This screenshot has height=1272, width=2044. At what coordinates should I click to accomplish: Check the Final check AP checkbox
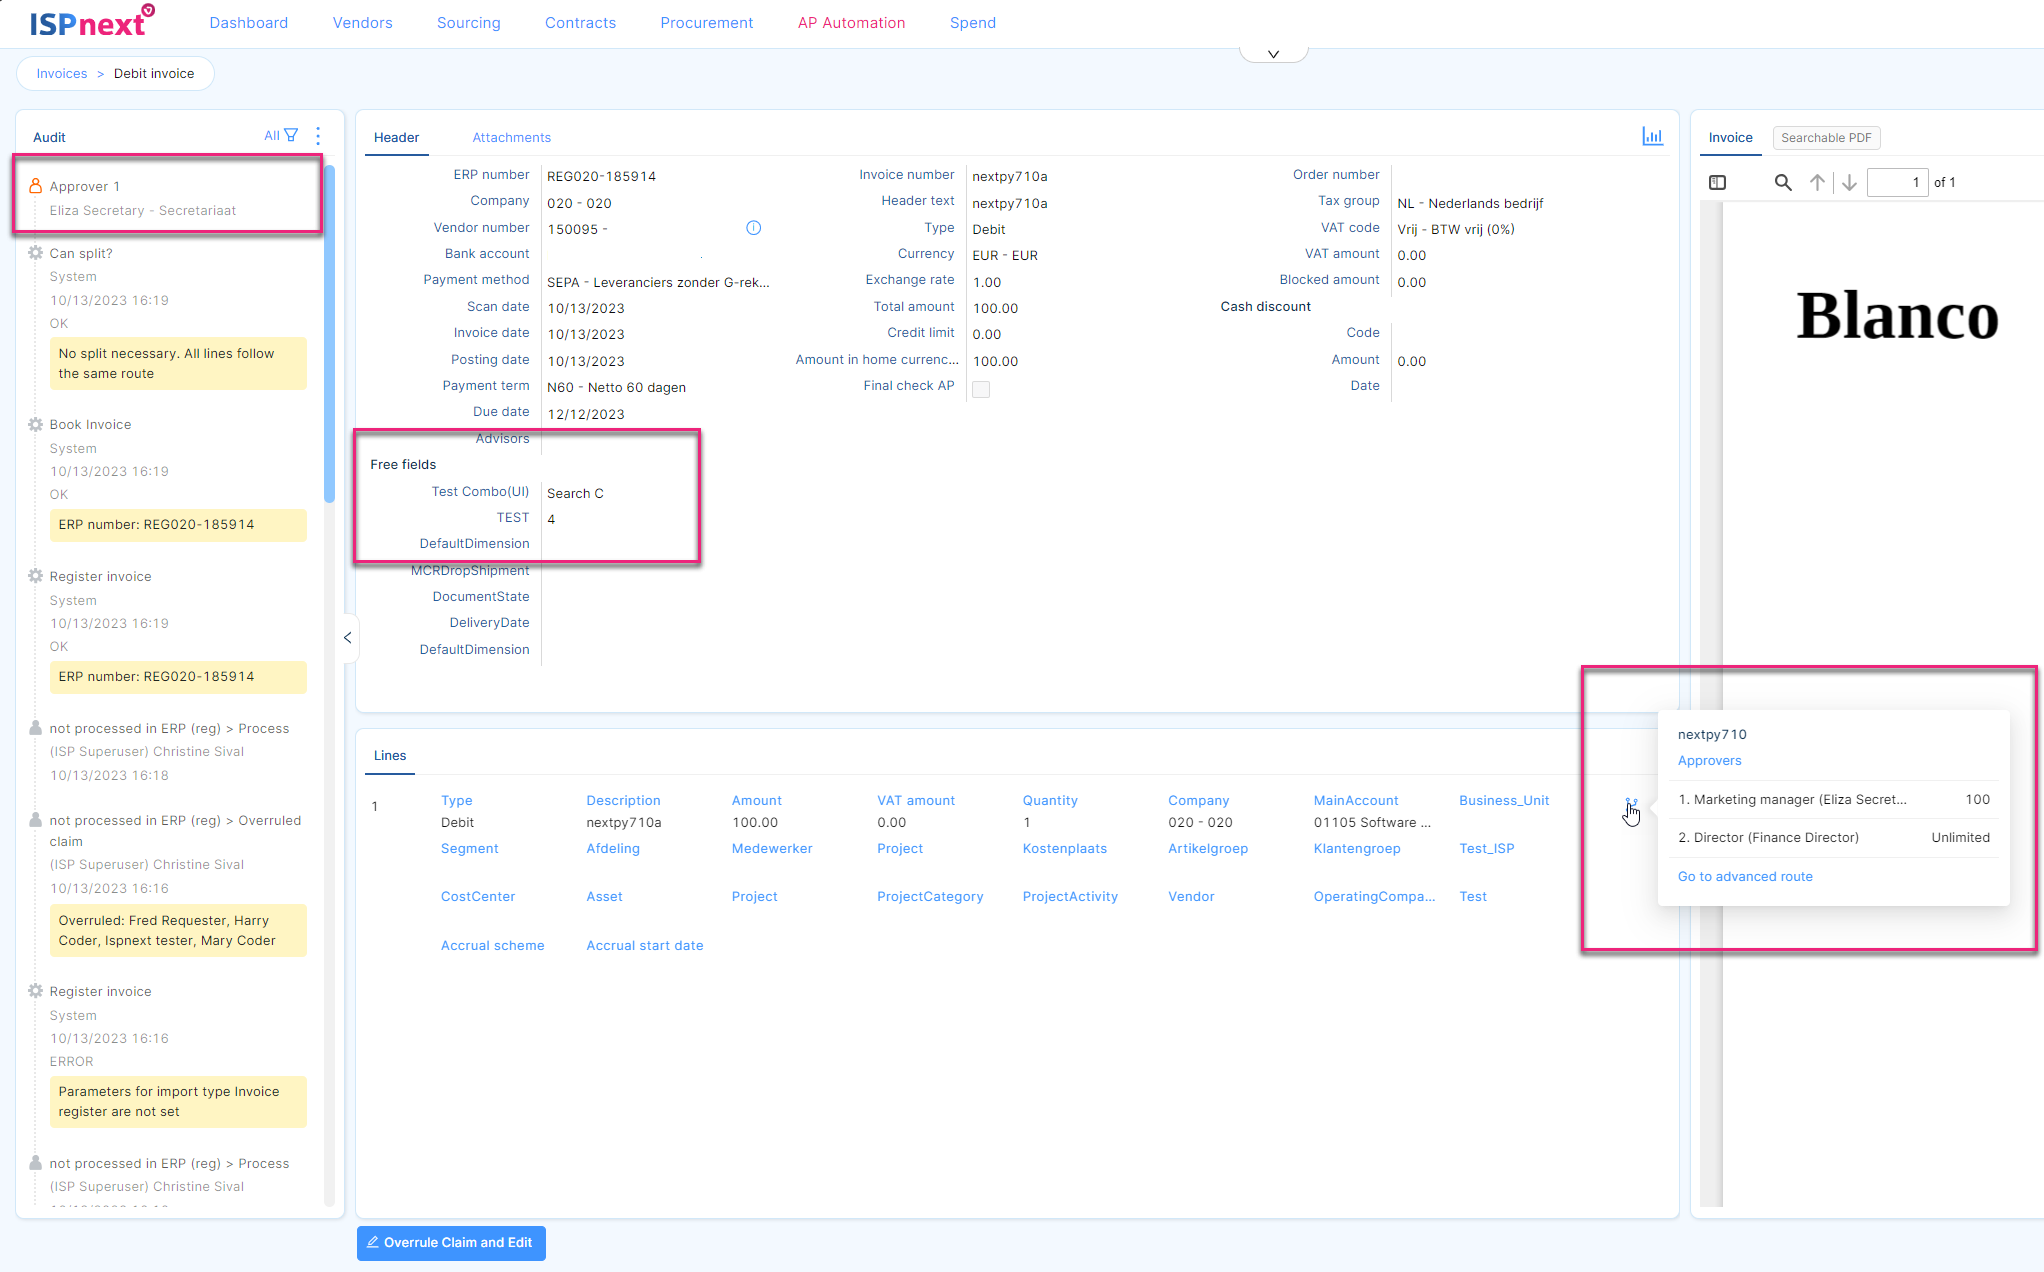981,389
